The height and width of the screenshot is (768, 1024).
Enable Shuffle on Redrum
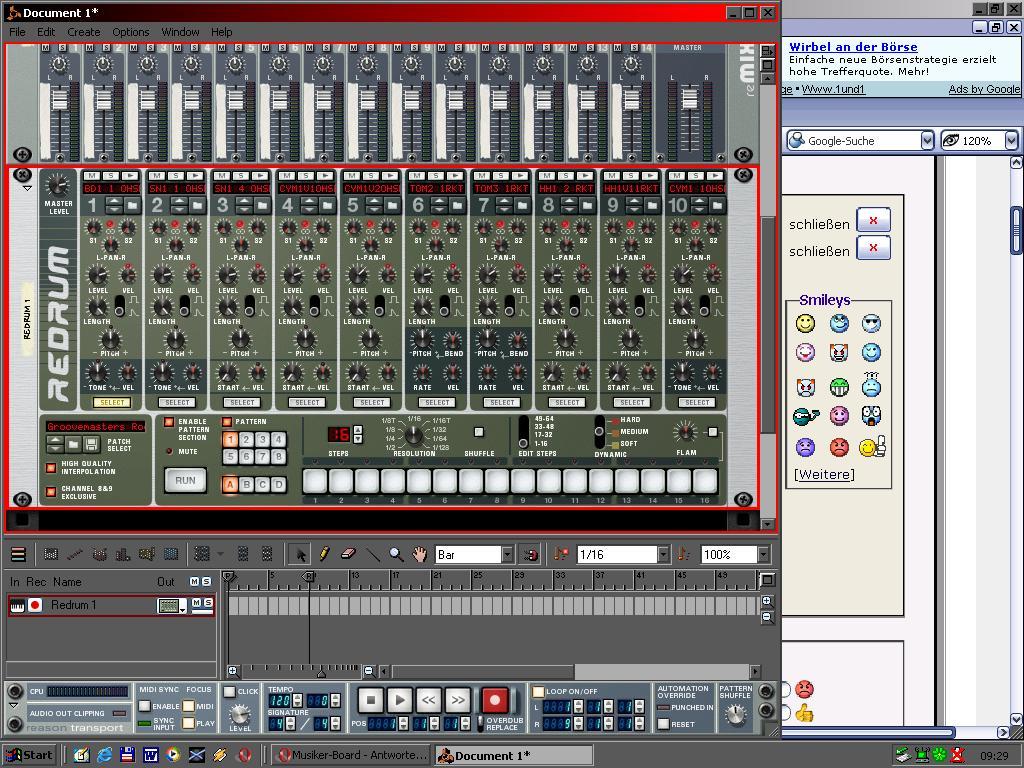[479, 432]
